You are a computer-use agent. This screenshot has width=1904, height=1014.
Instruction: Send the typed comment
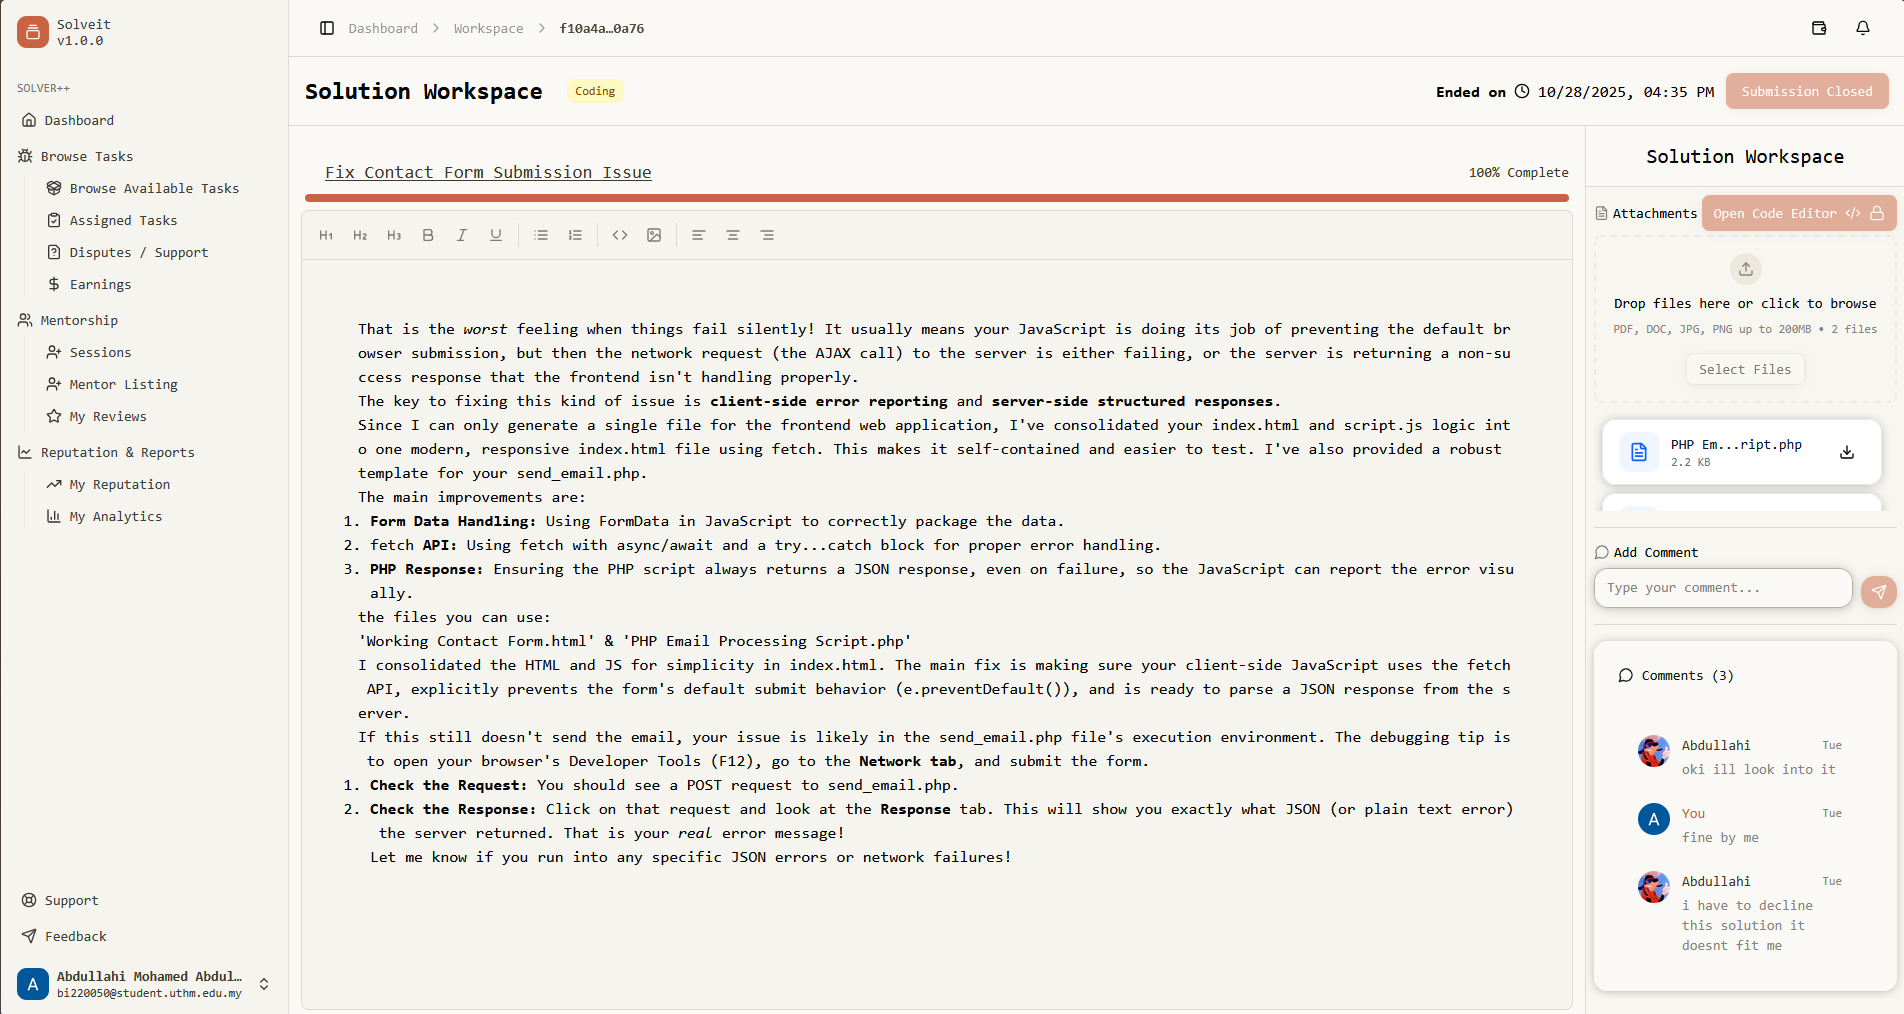point(1878,591)
